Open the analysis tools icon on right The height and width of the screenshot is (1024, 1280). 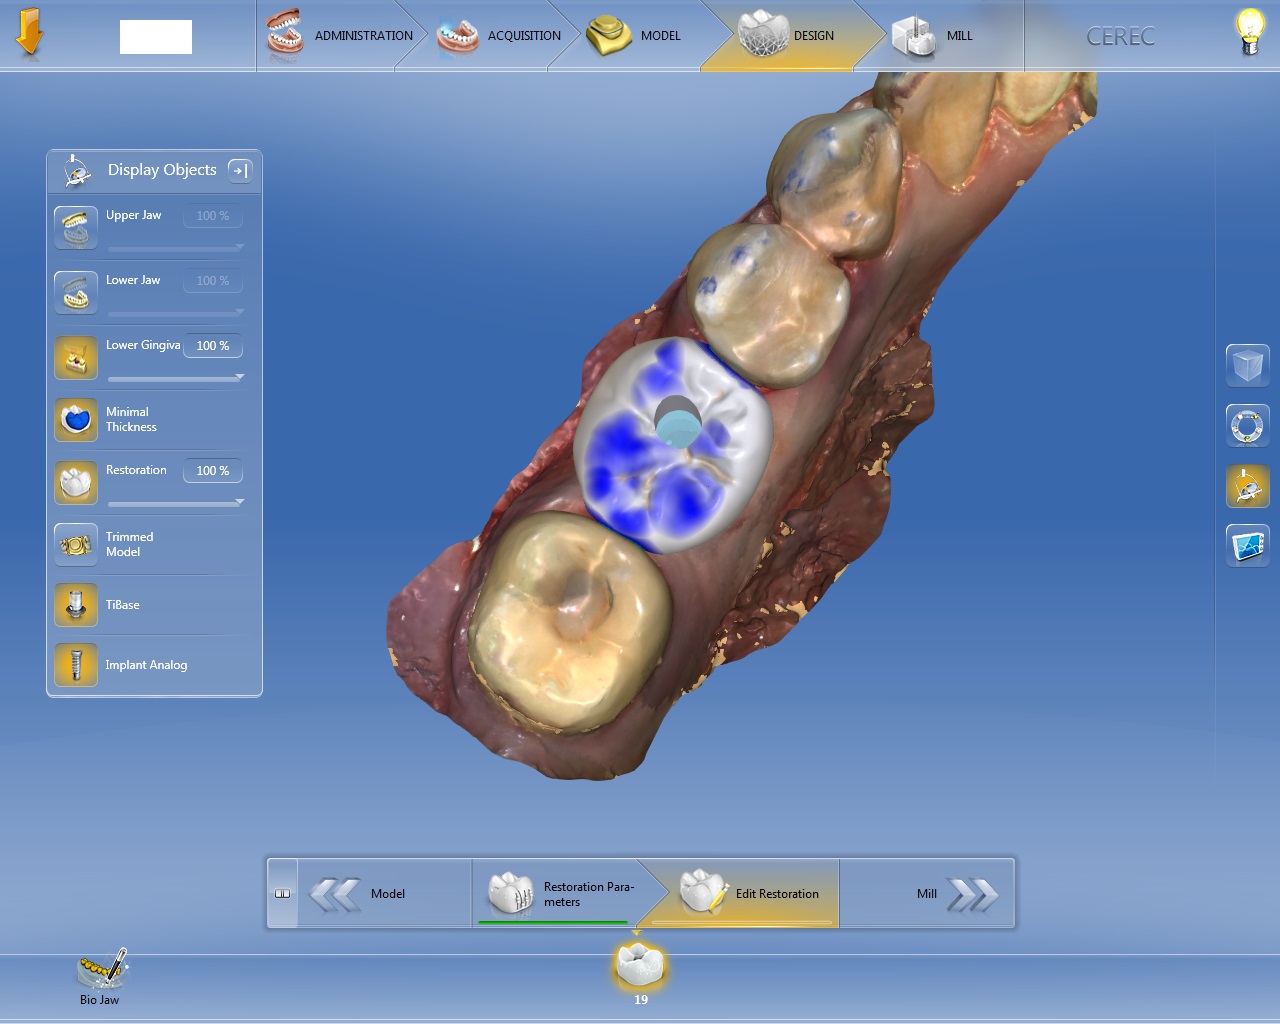click(1247, 547)
